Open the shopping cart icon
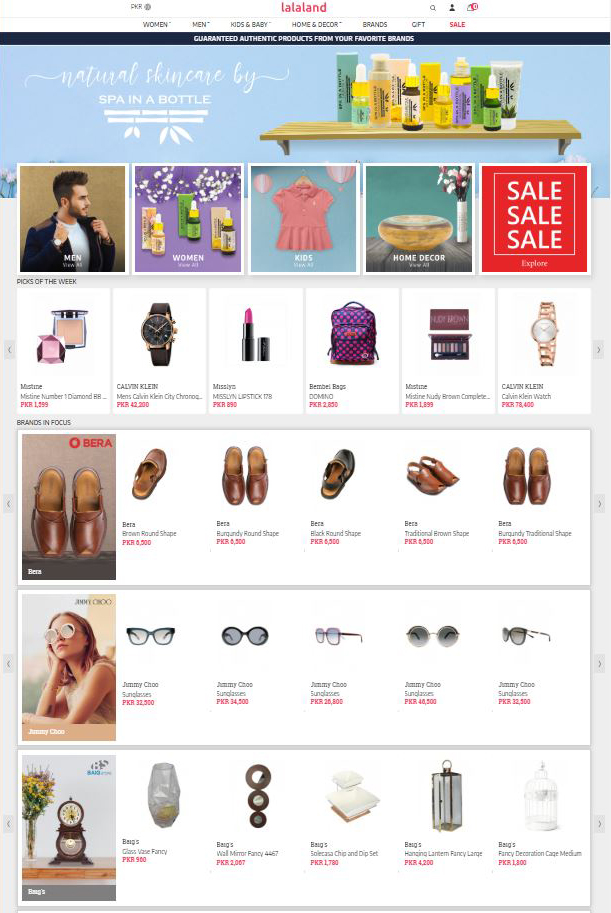Image resolution: width=611 pixels, height=913 pixels. (x=472, y=7)
